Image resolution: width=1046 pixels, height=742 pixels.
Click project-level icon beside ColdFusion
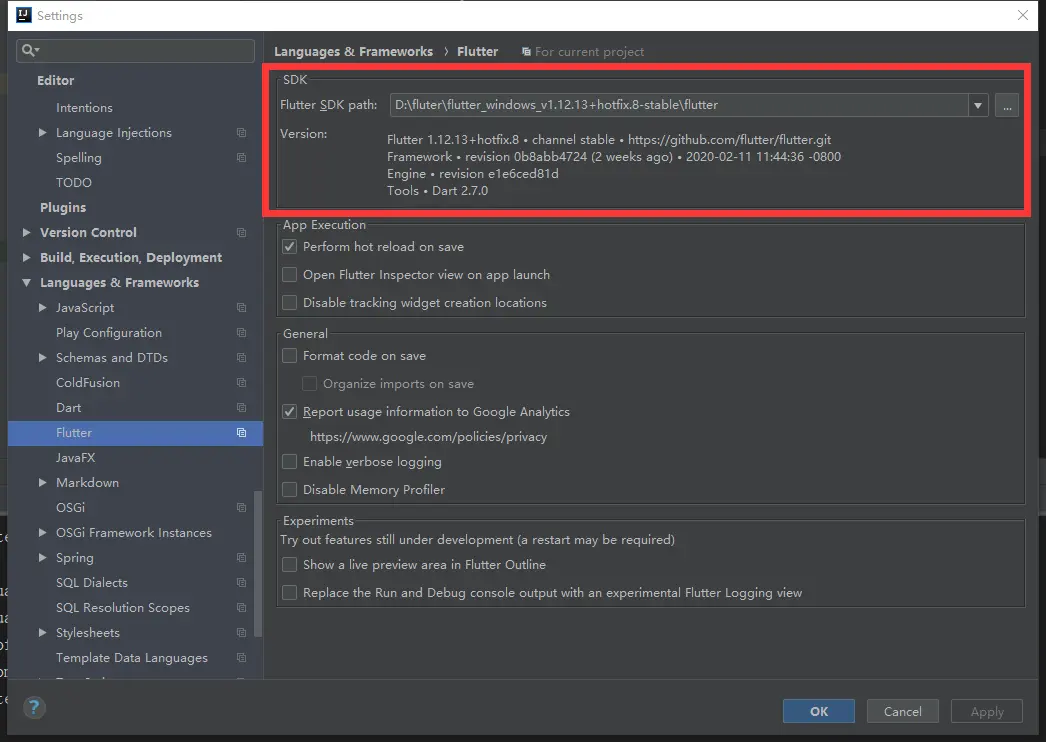(241, 382)
